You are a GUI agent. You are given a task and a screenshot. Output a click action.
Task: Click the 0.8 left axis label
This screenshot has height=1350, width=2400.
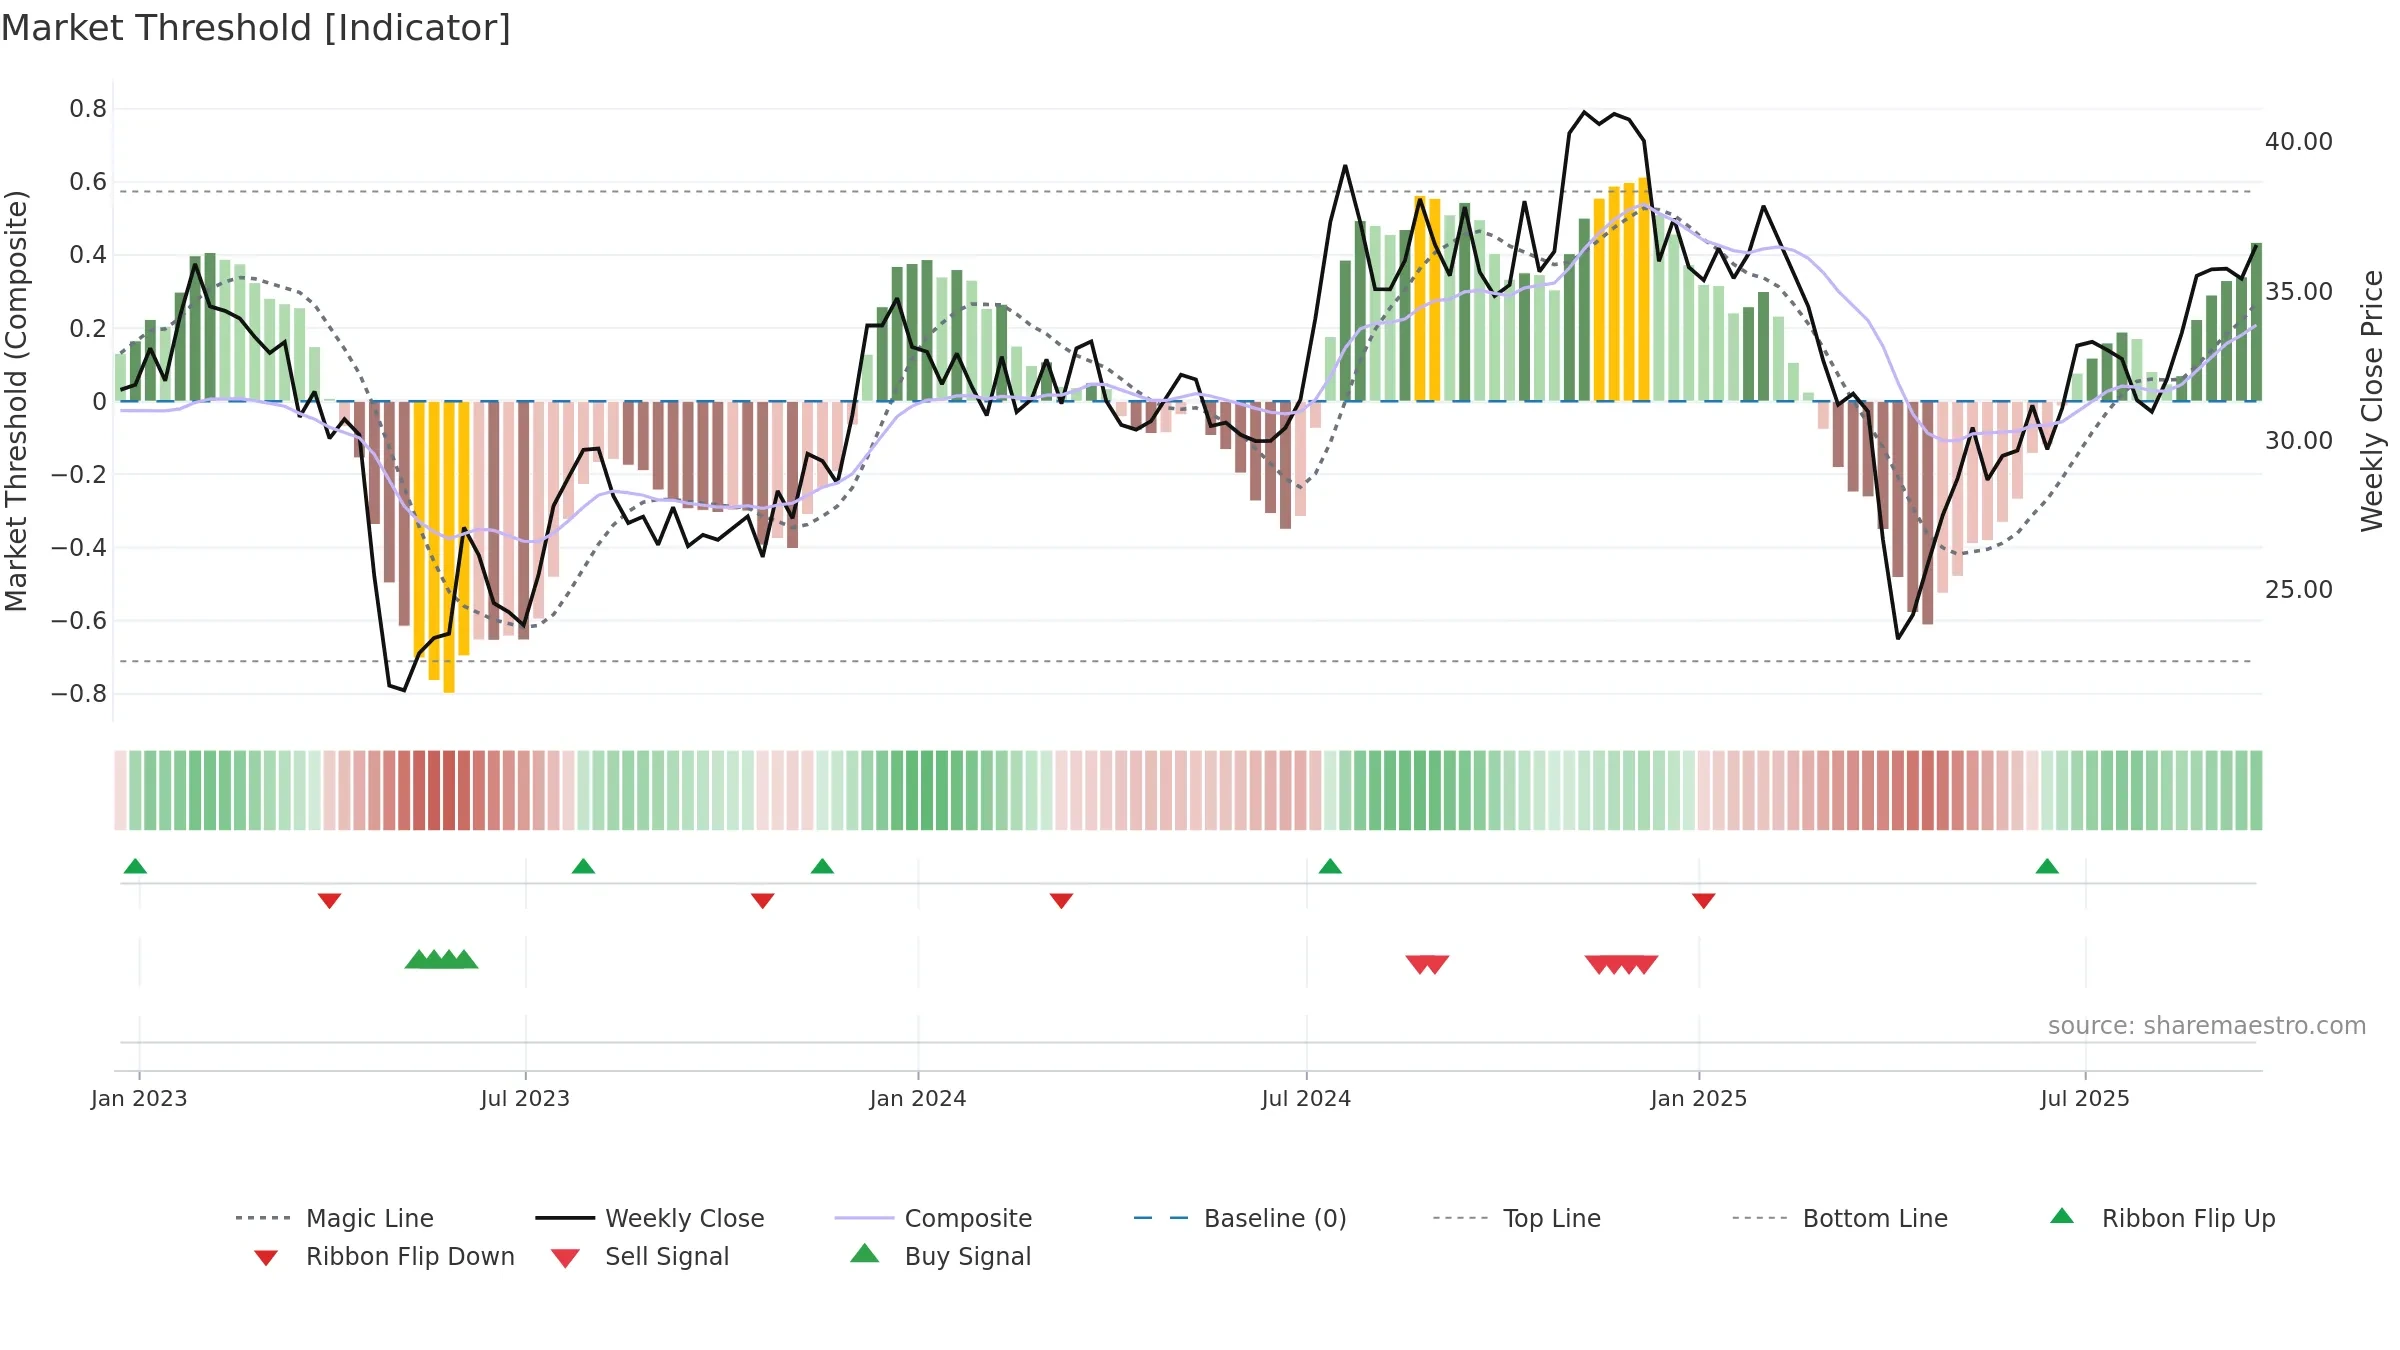pos(88,109)
